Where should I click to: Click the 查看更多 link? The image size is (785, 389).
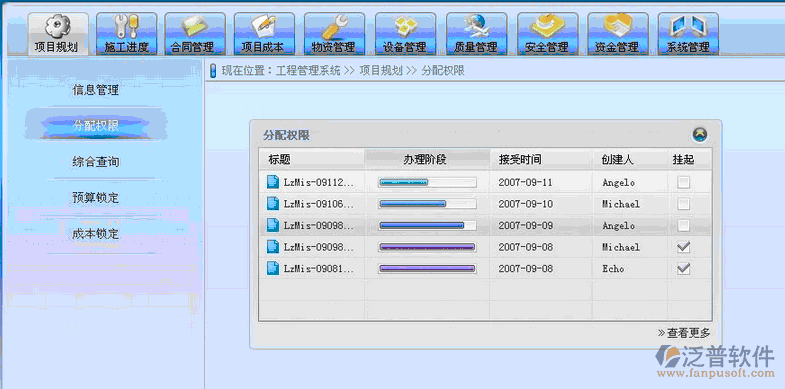(x=684, y=333)
